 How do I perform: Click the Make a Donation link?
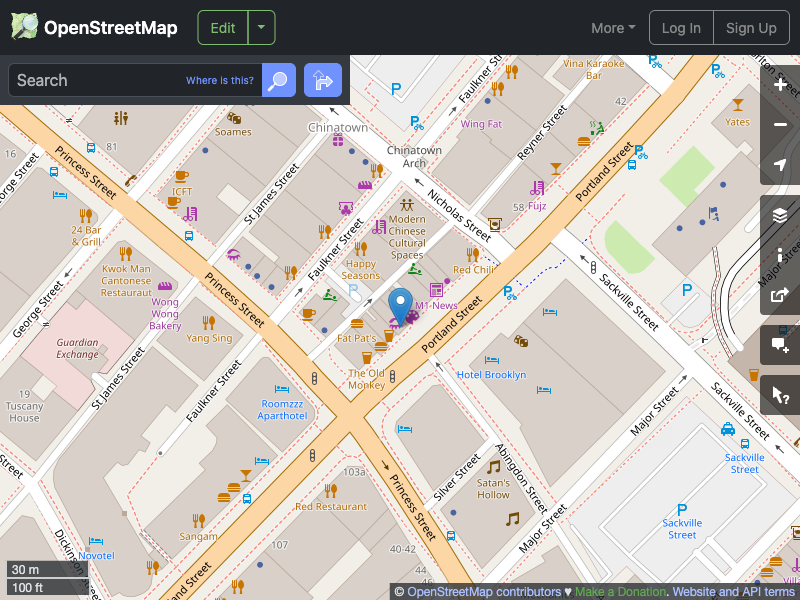coord(620,591)
